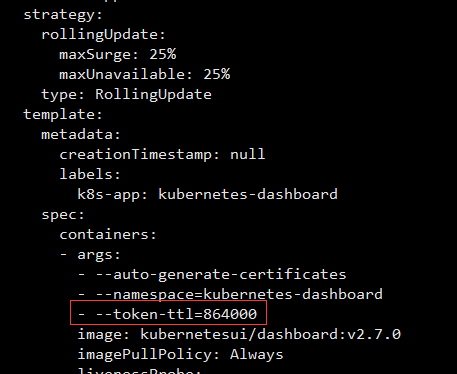Click the containers: key
The width and height of the screenshot is (457, 374).
(108, 235)
